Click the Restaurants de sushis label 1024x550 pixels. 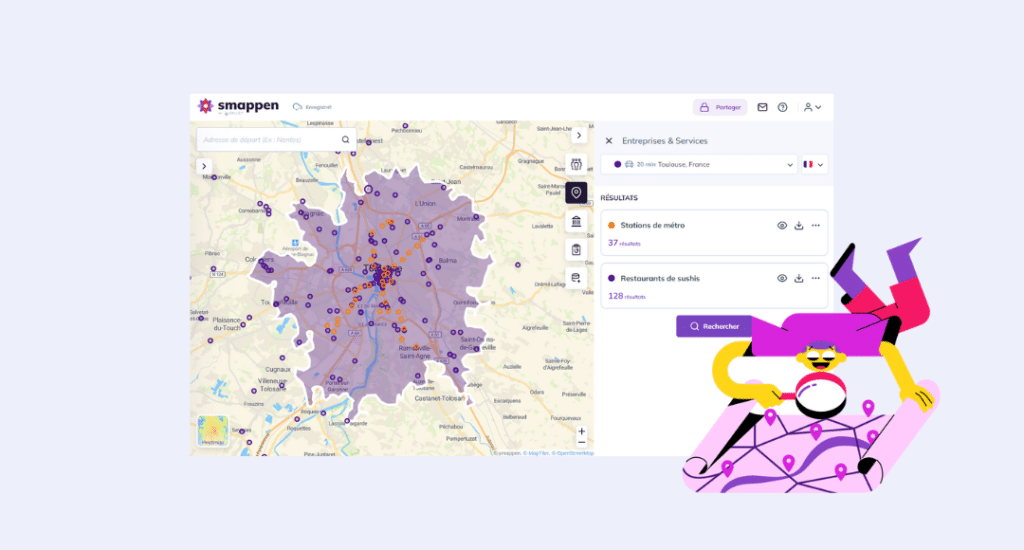pos(660,278)
